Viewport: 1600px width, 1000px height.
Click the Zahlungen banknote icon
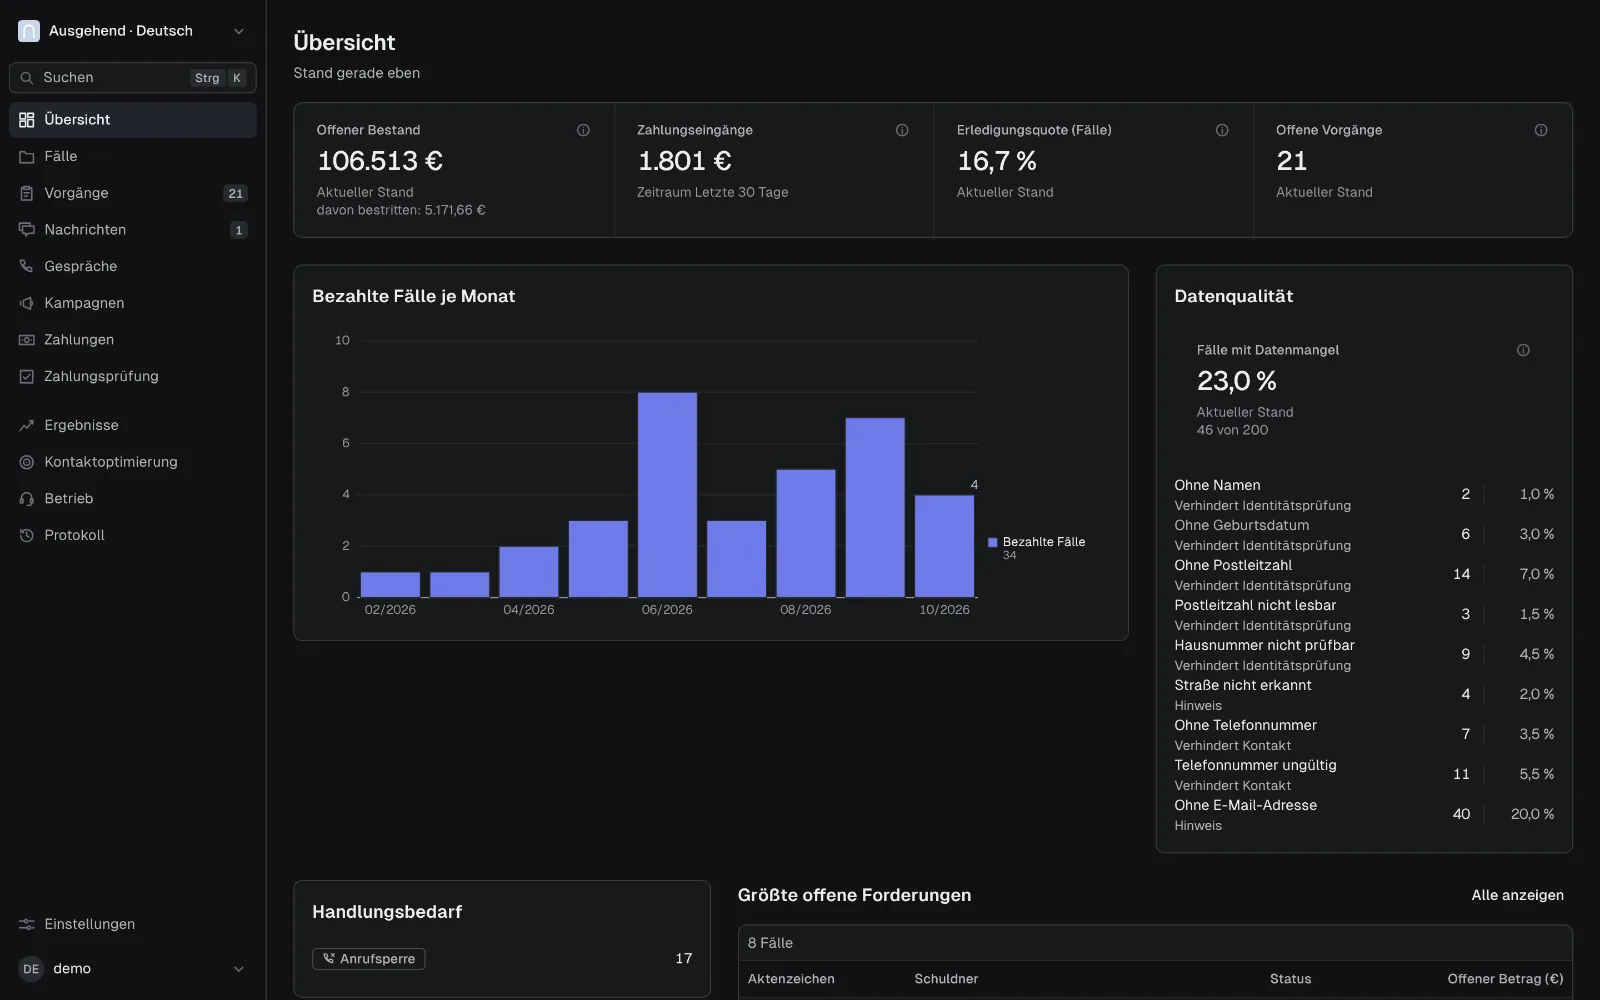(27, 340)
